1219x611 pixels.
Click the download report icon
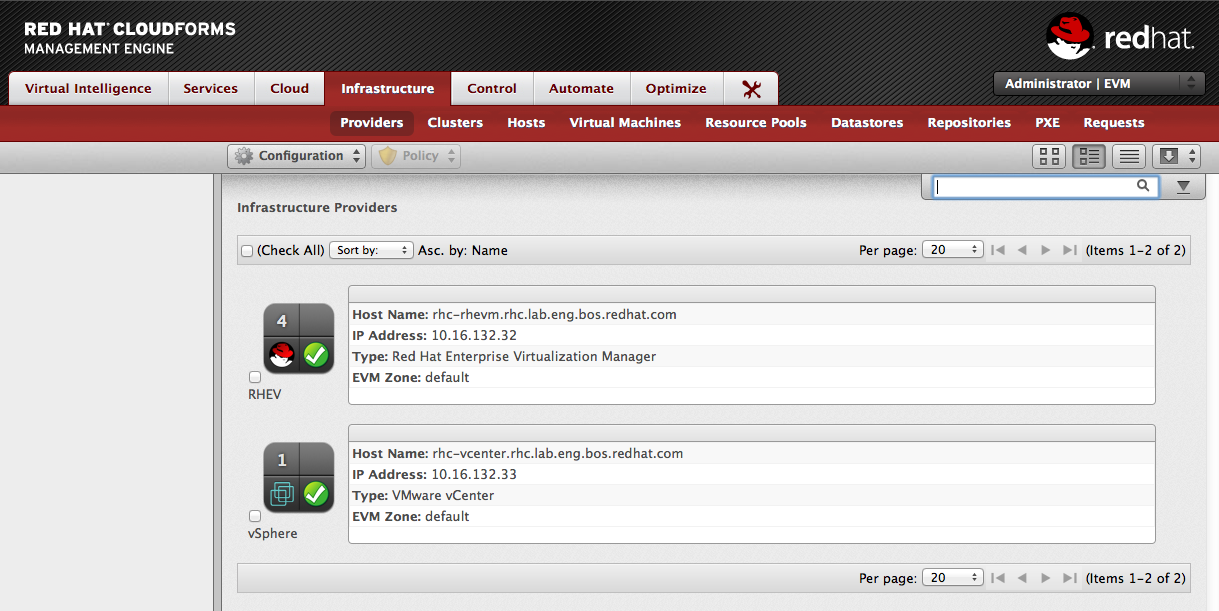coord(1175,156)
